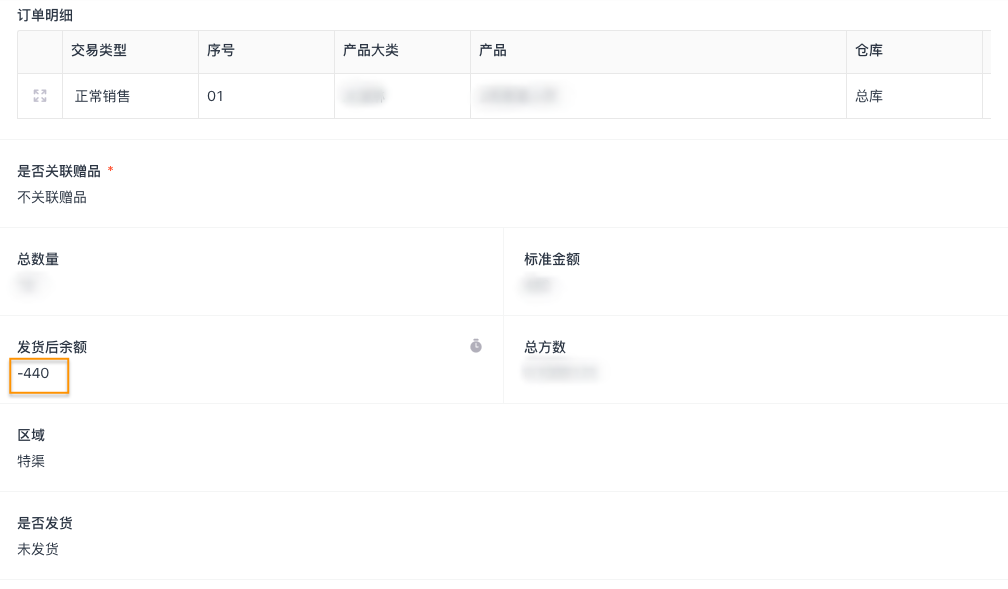
Task: Select the 01 sequence number cell
Action: pyautogui.click(x=215, y=96)
